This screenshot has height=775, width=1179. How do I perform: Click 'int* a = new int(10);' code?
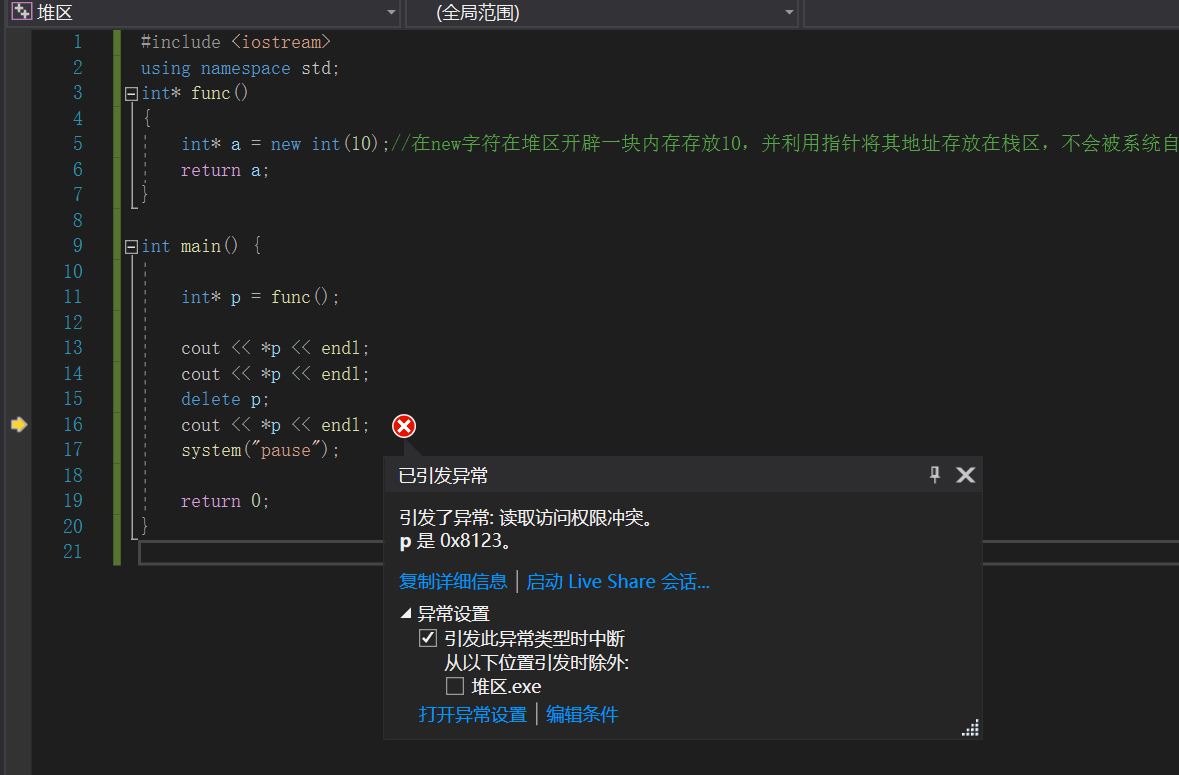coord(284,144)
